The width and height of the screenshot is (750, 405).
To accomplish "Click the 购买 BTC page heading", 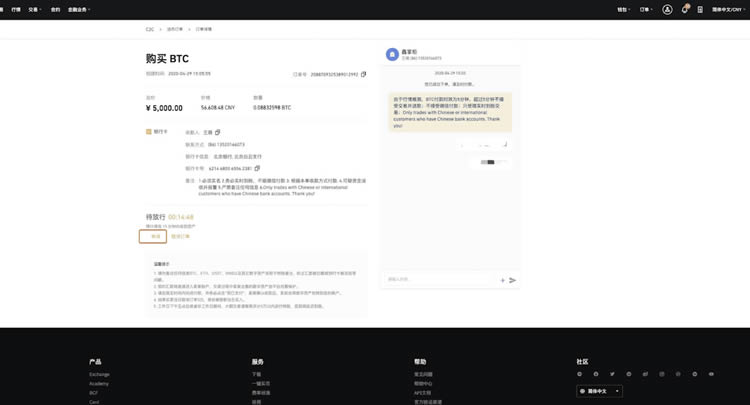I will (x=167, y=58).
